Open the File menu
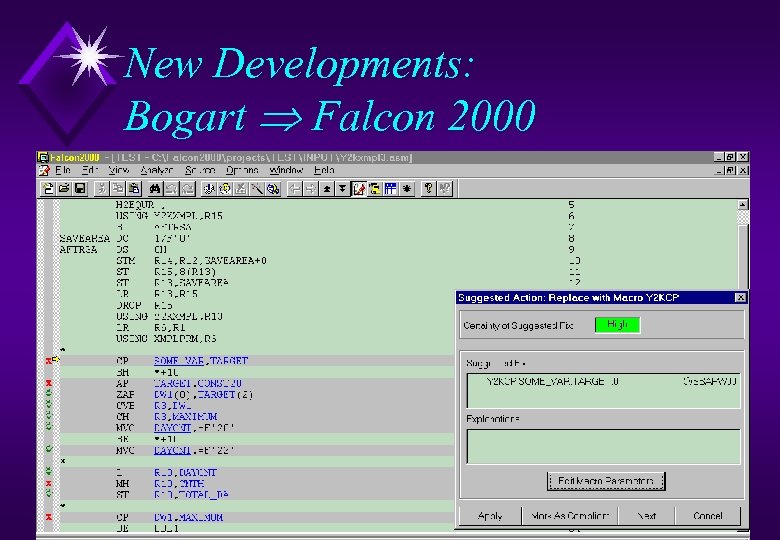The image size is (780, 540). 63,170
